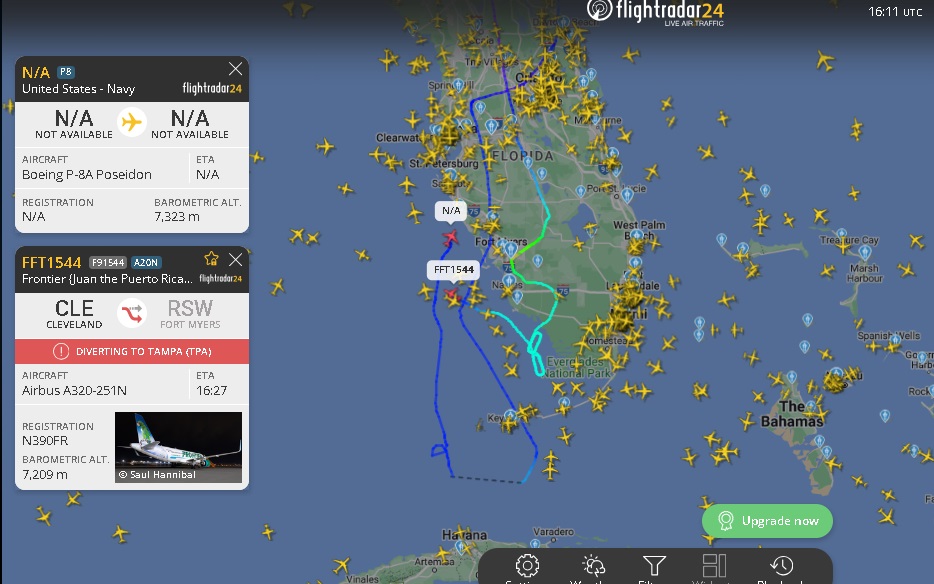Select the N/A aircraft map label
The width and height of the screenshot is (934, 584).
451,211
